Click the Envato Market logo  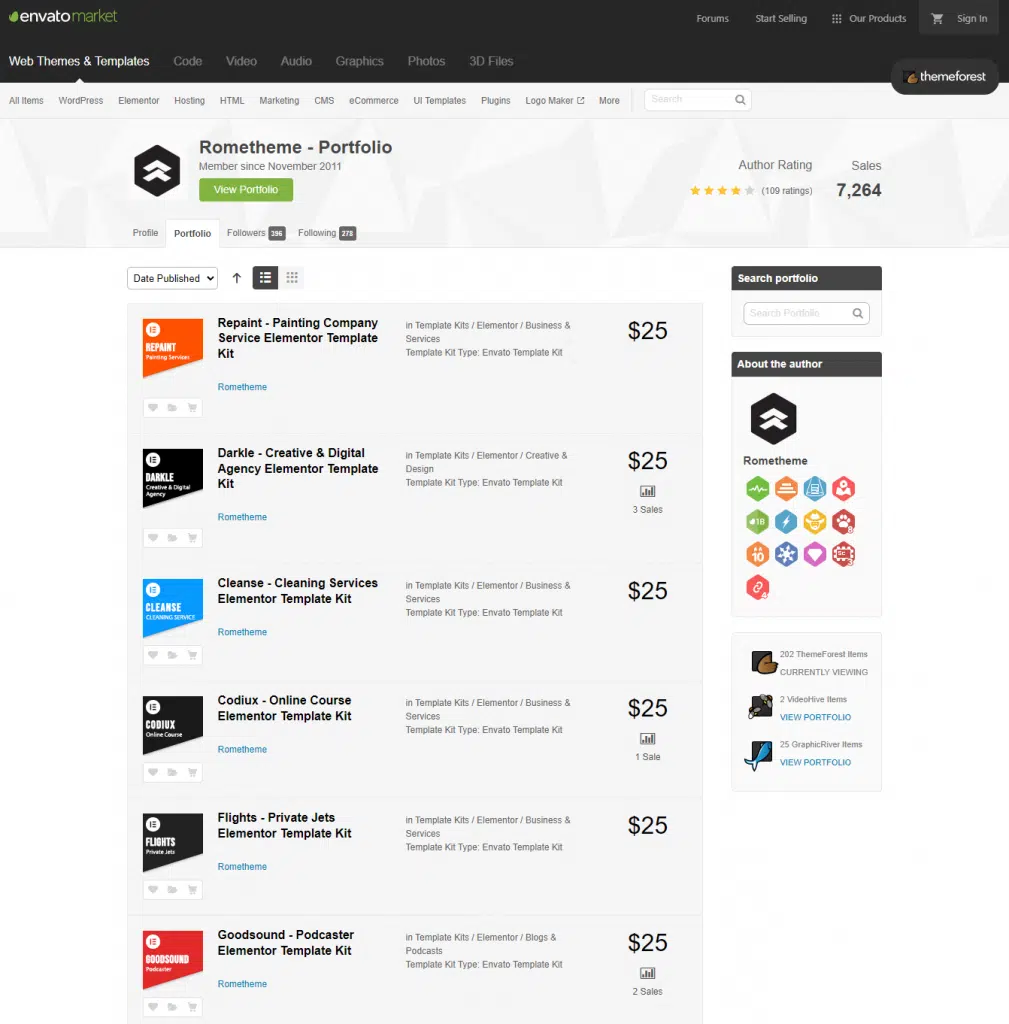(x=63, y=16)
